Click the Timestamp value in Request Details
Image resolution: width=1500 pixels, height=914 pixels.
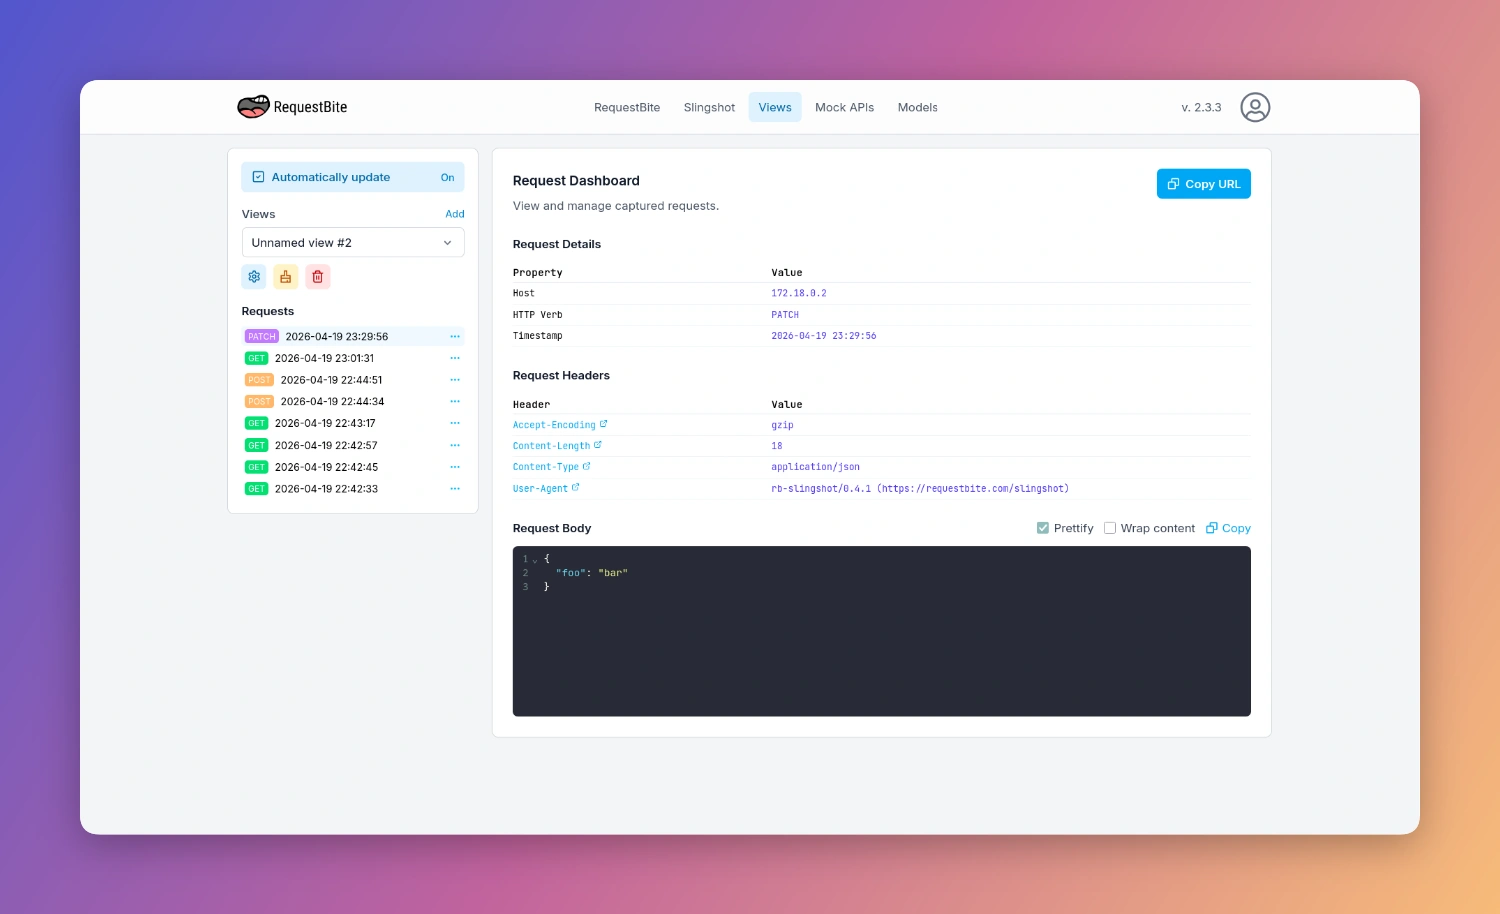823,336
